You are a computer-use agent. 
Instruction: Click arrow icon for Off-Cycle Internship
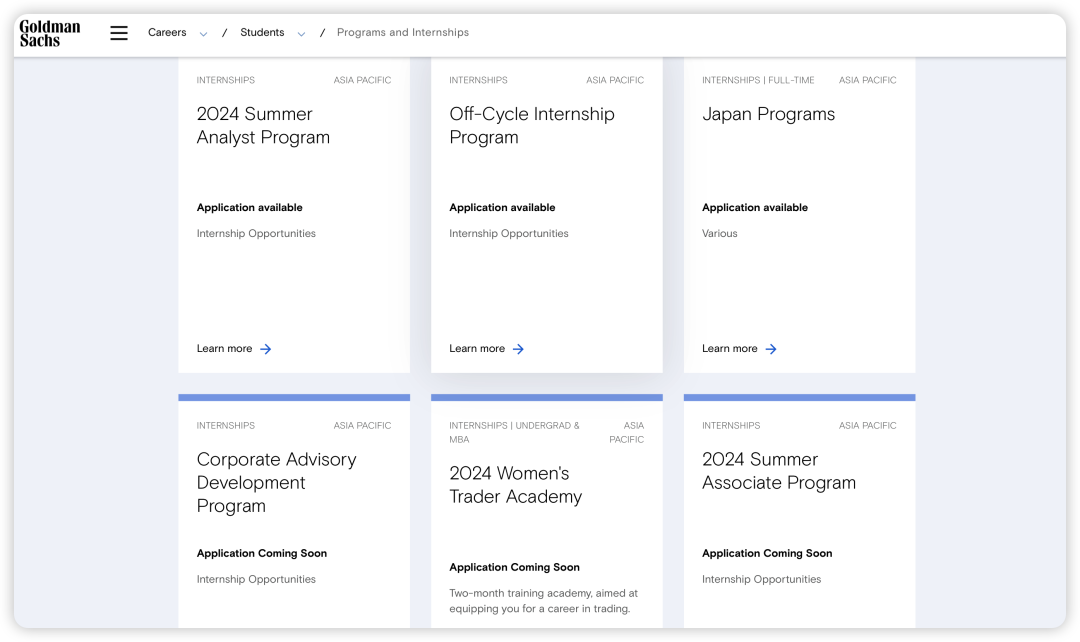point(519,349)
